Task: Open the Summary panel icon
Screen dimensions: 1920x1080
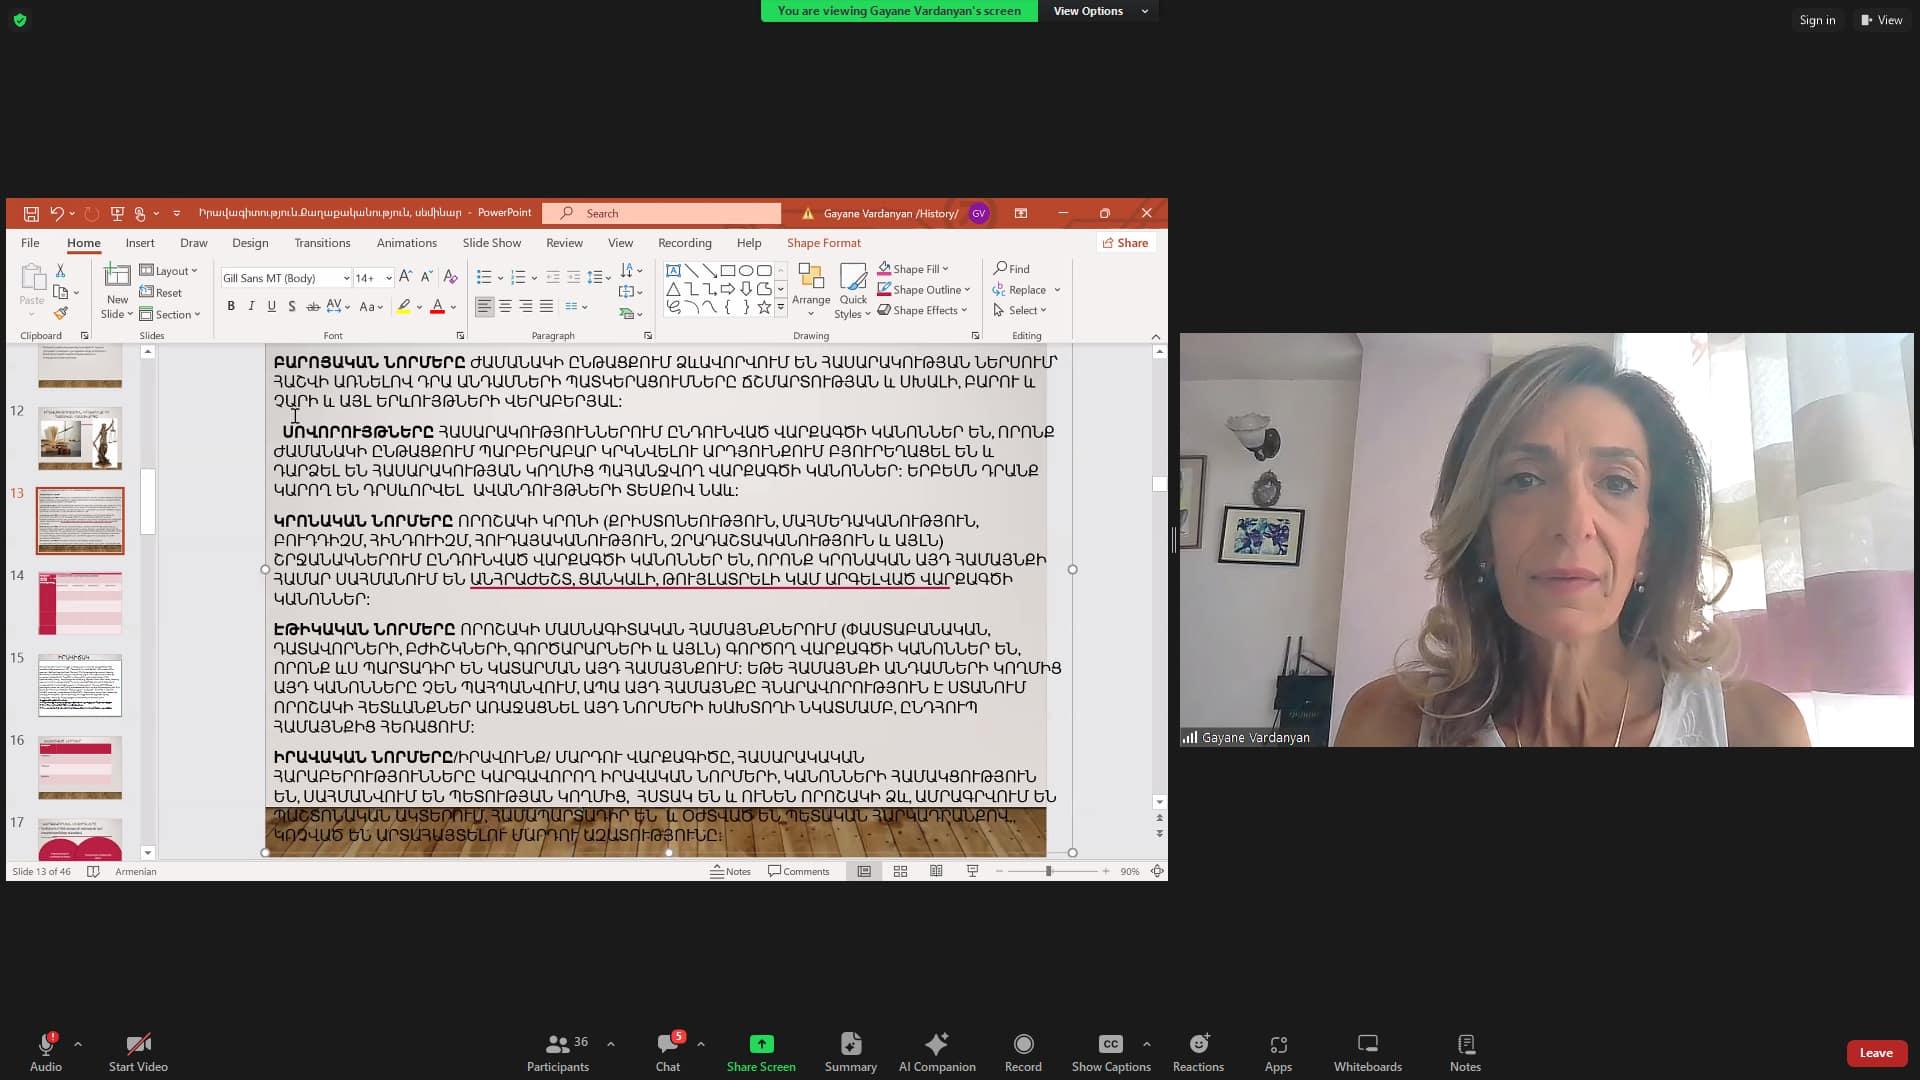Action: point(850,1045)
